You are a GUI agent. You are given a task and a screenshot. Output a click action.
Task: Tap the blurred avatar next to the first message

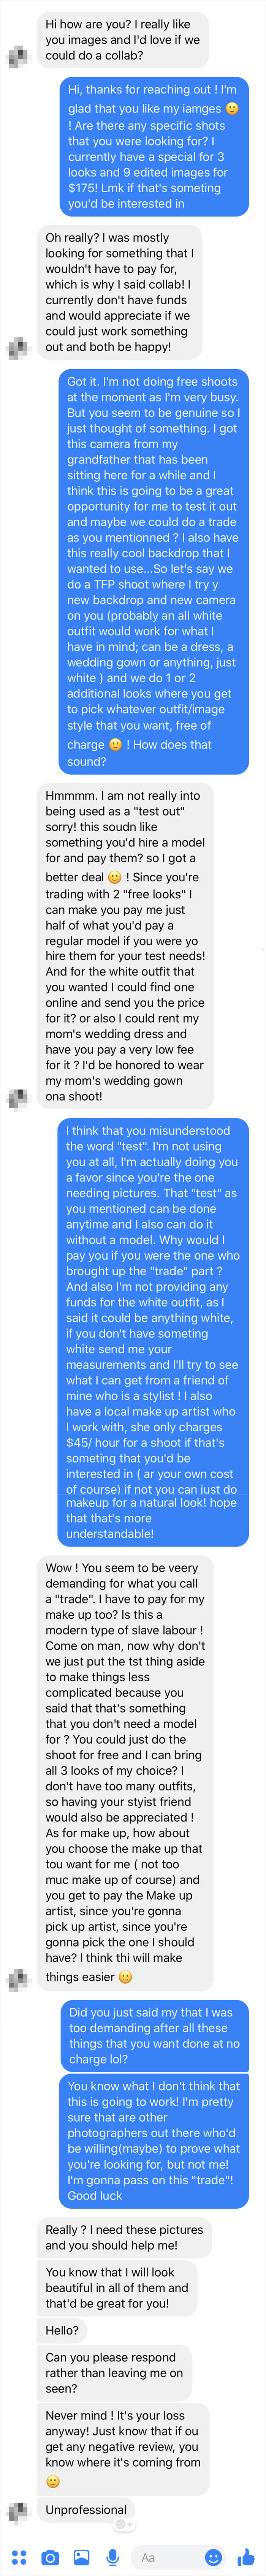point(18,55)
